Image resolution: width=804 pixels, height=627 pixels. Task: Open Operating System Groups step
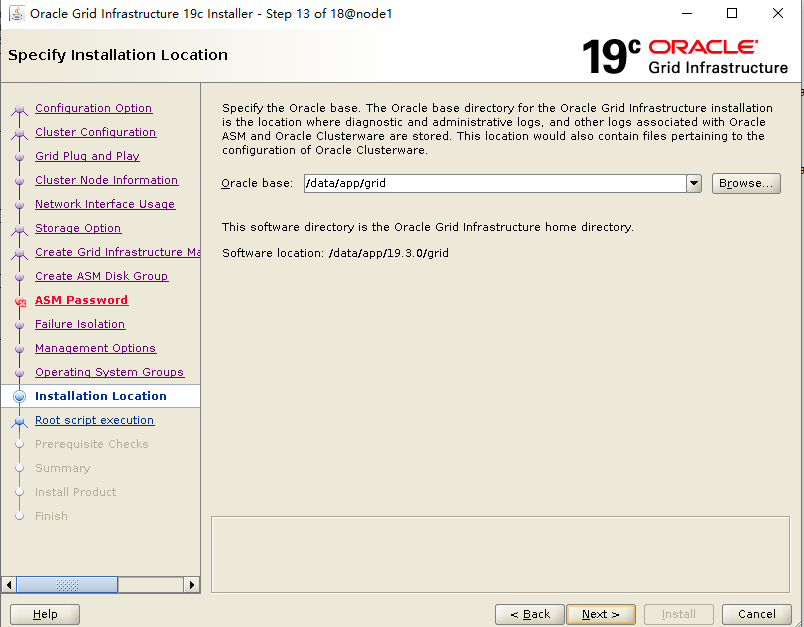(109, 372)
